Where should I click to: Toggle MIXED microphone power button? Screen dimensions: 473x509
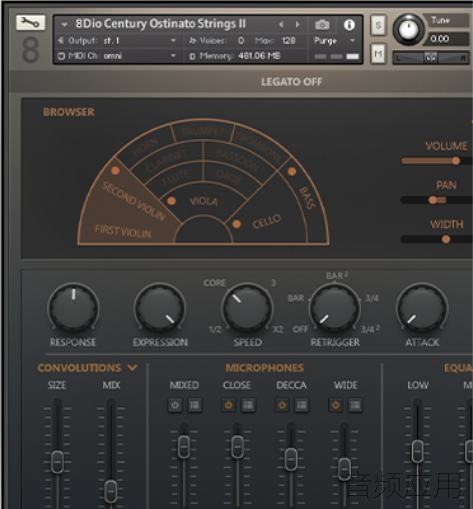(x=175, y=405)
